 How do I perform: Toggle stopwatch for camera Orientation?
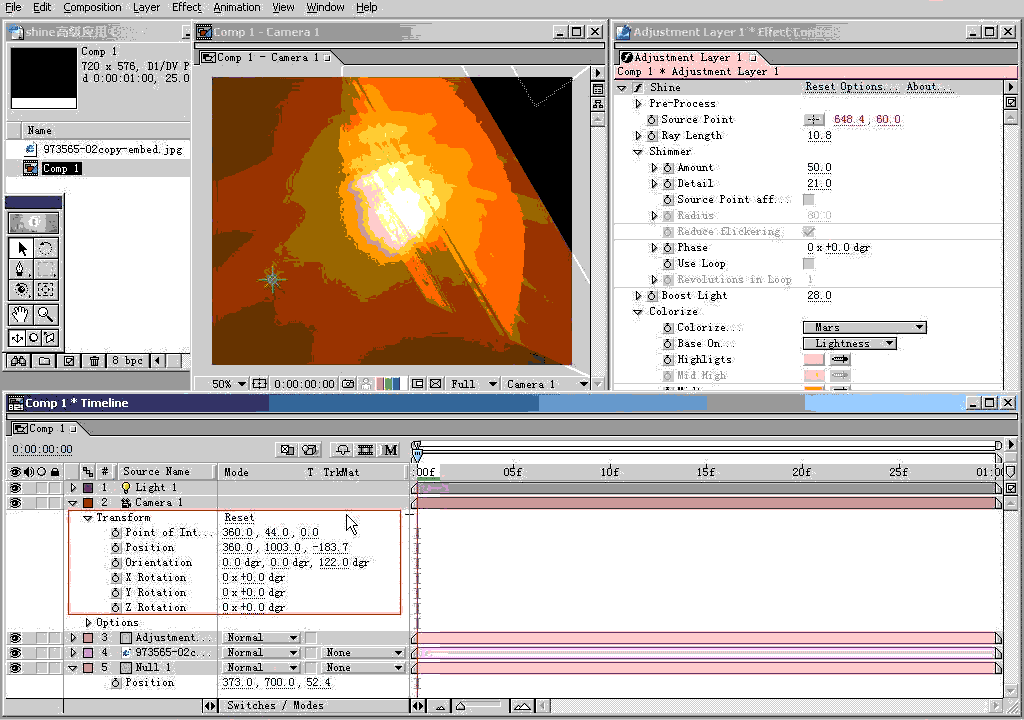coord(116,563)
